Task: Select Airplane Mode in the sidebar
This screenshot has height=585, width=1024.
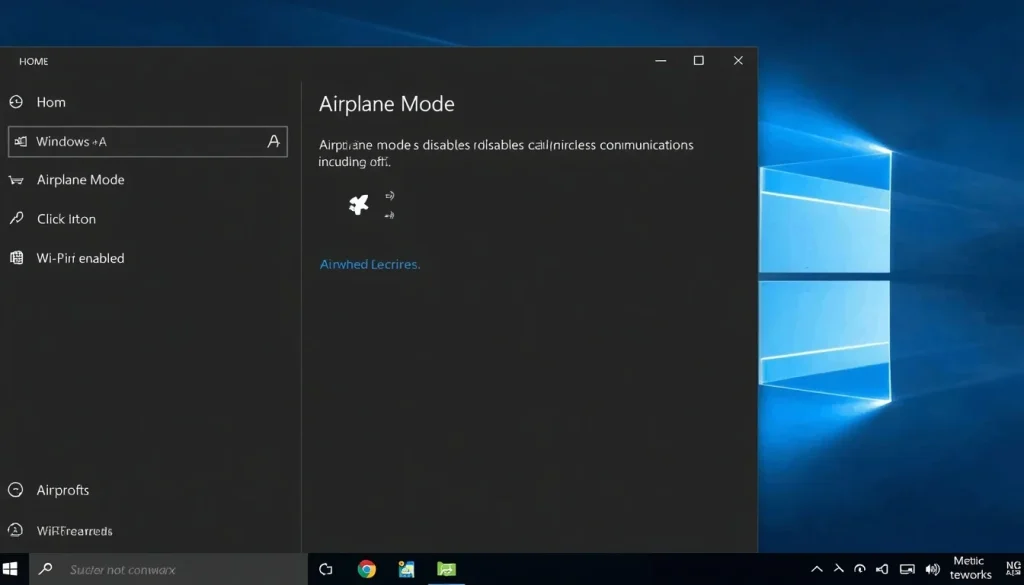Action: pos(80,180)
